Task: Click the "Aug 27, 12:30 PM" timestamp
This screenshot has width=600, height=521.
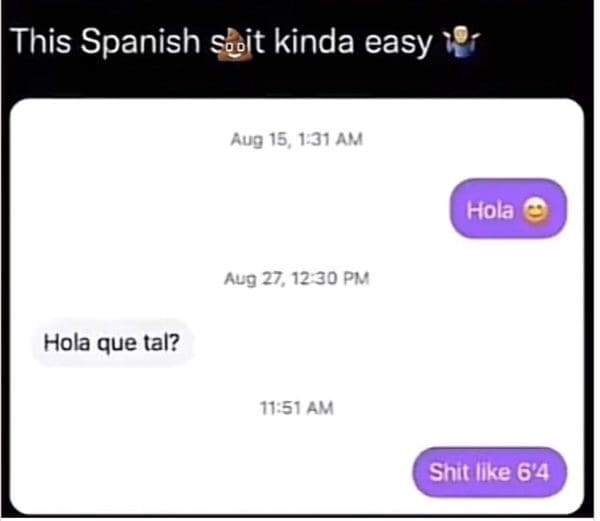Action: [x=297, y=278]
